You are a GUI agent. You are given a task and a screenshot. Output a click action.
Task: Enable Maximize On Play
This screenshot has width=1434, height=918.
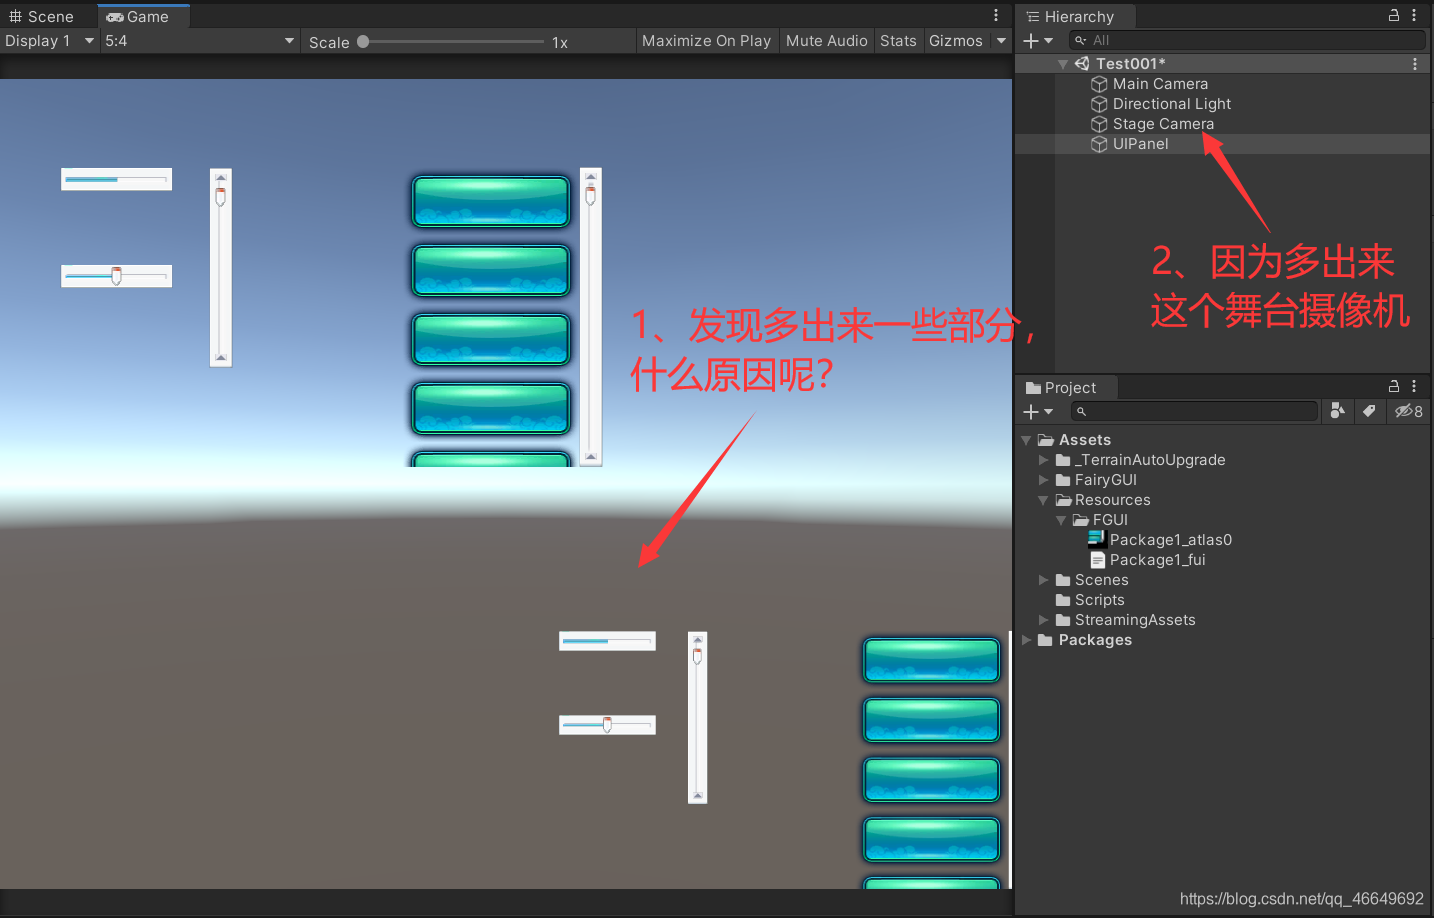pos(707,40)
